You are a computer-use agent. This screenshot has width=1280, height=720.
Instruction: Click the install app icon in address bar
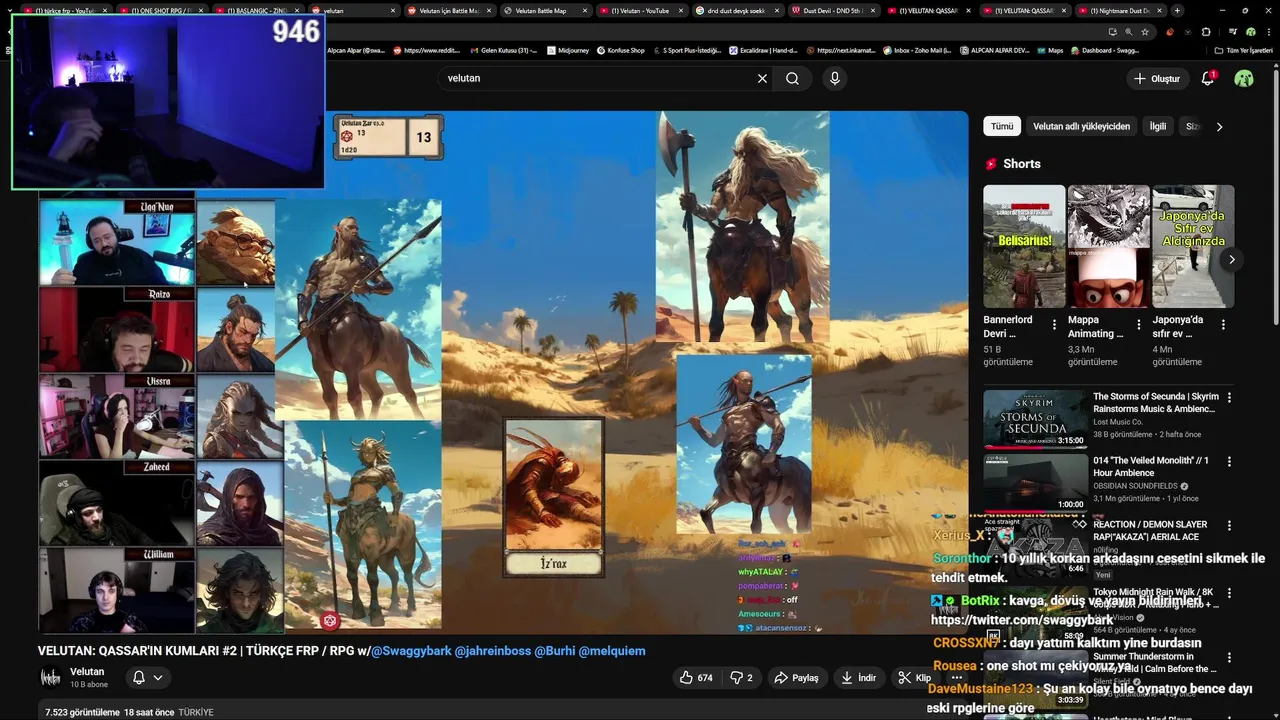[x=1112, y=32]
